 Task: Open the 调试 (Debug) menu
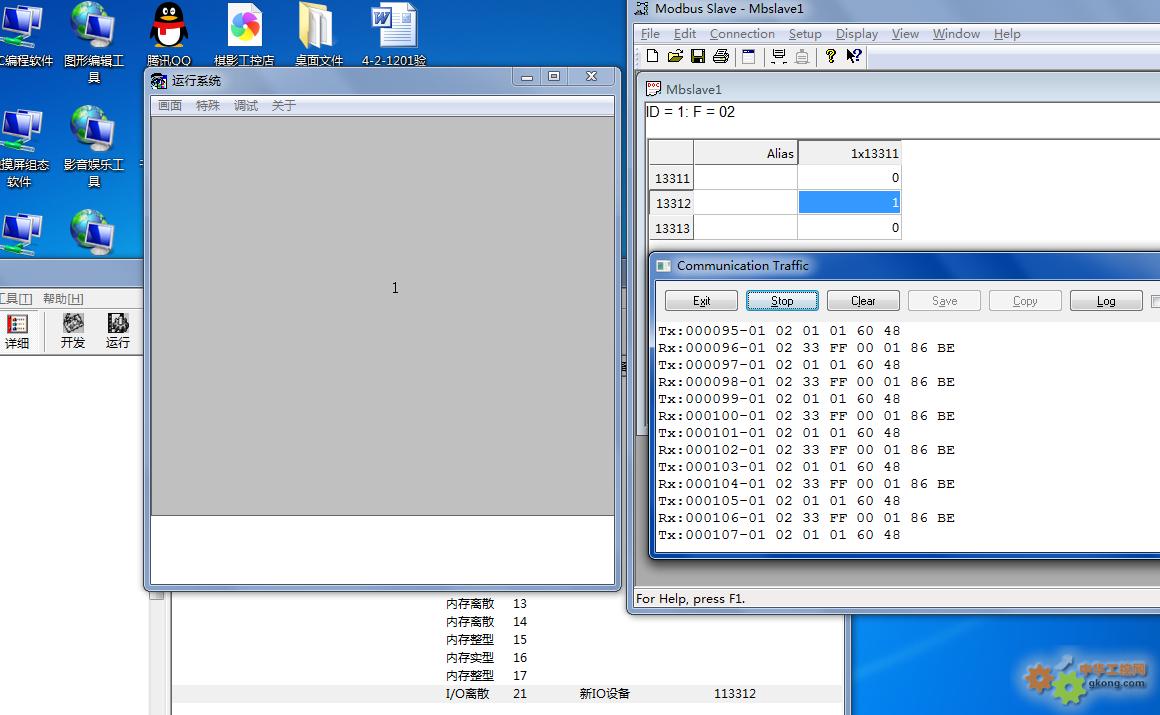246,106
